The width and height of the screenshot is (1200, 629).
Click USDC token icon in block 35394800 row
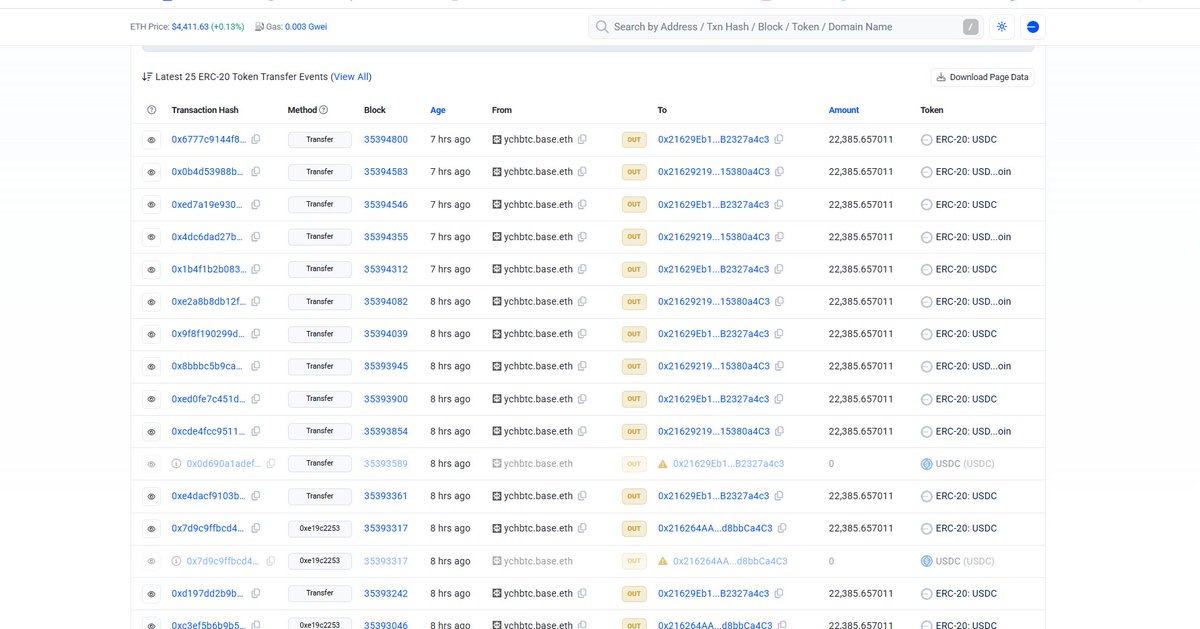[x=926, y=140]
